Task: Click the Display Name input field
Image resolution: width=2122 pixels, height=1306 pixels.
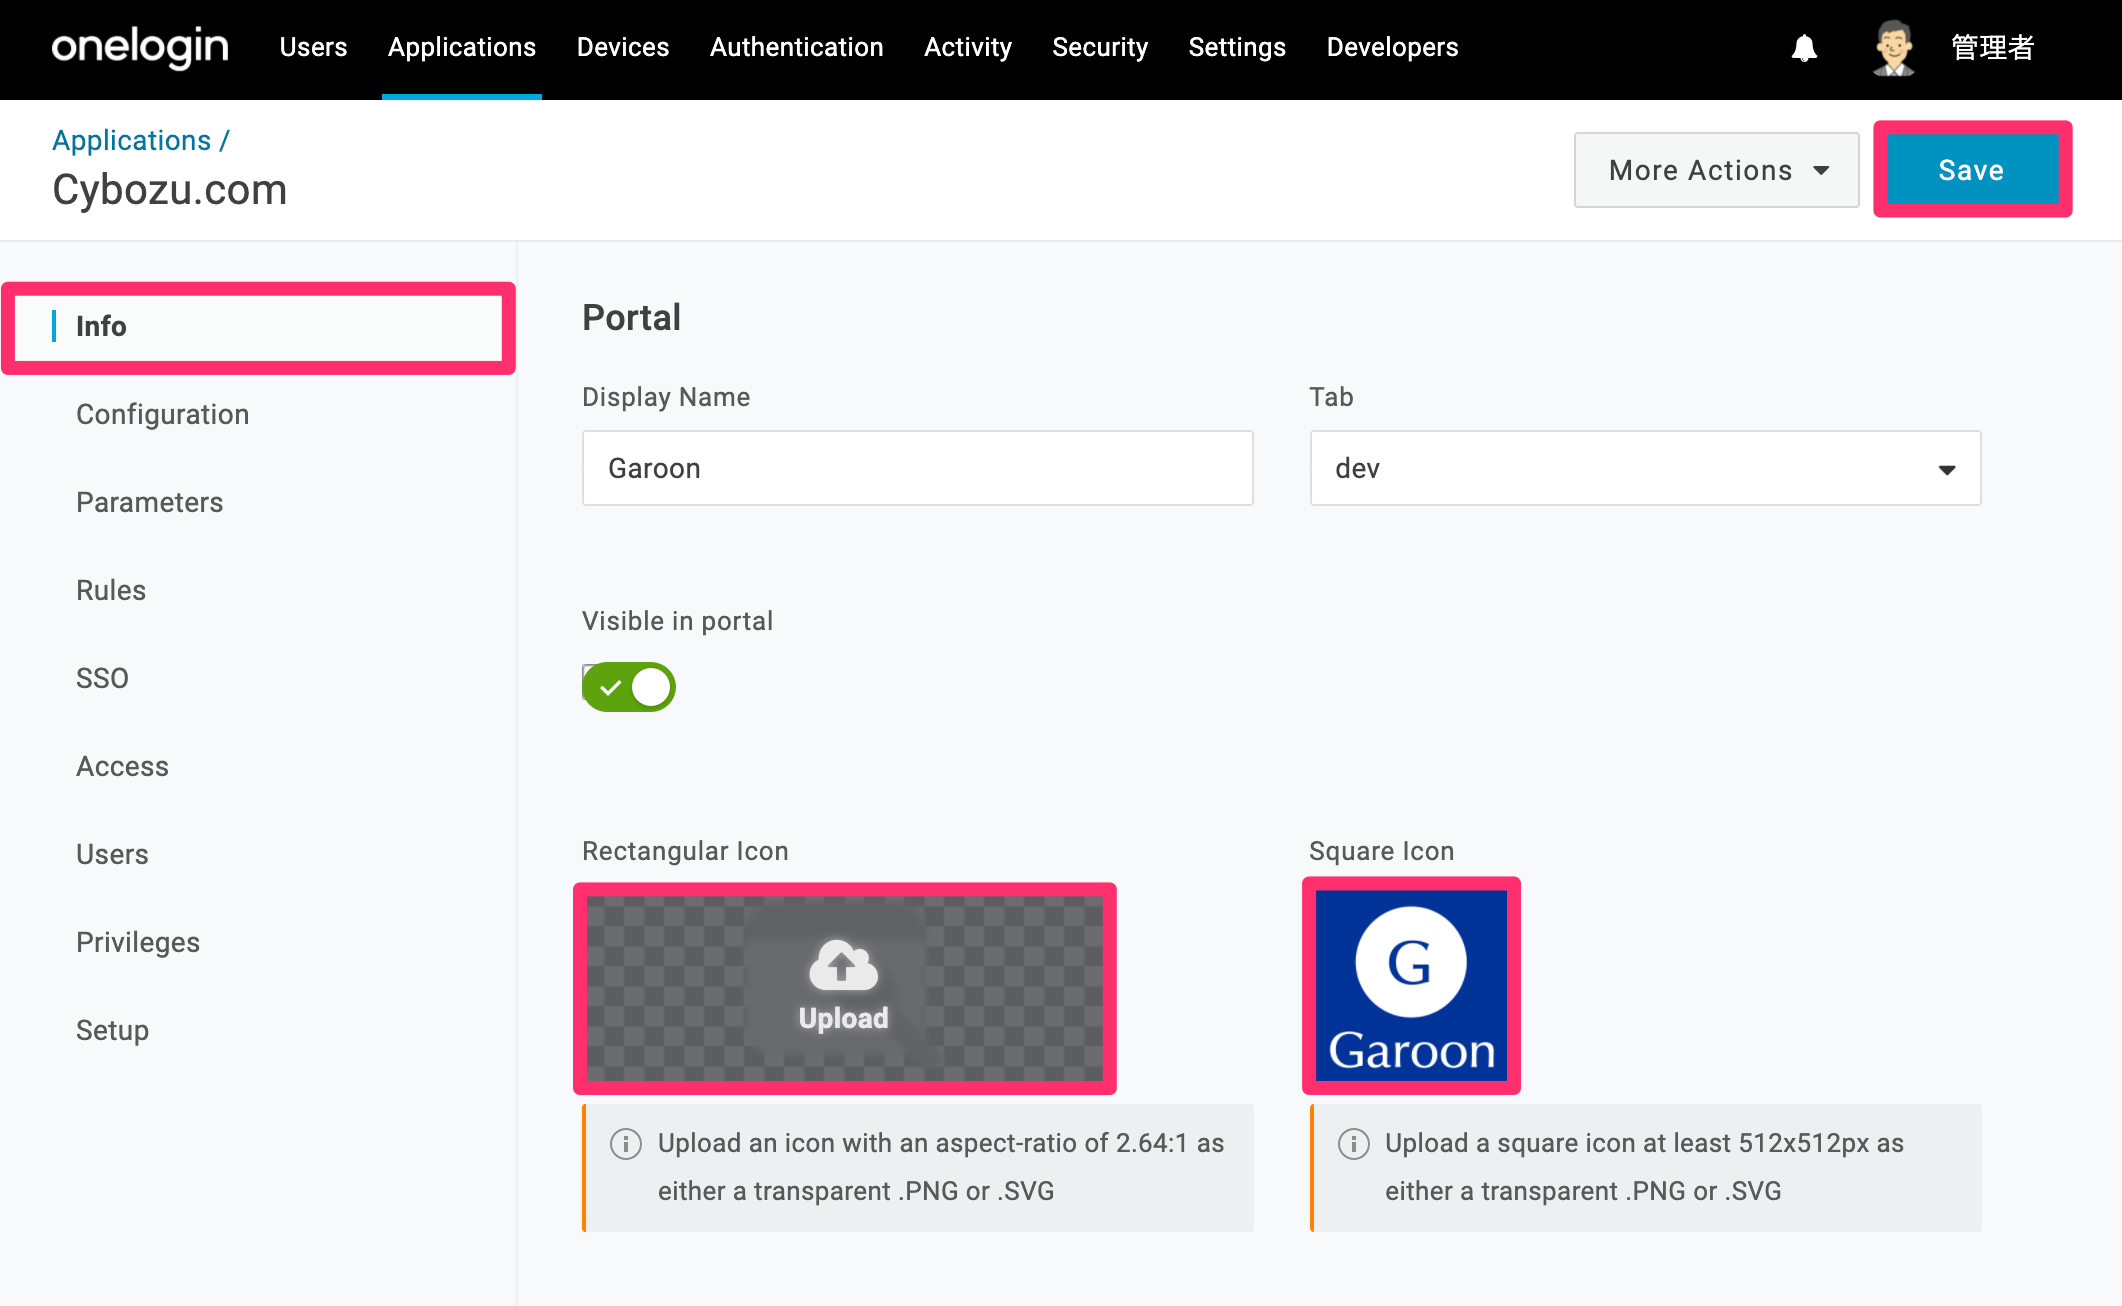Action: [917, 468]
